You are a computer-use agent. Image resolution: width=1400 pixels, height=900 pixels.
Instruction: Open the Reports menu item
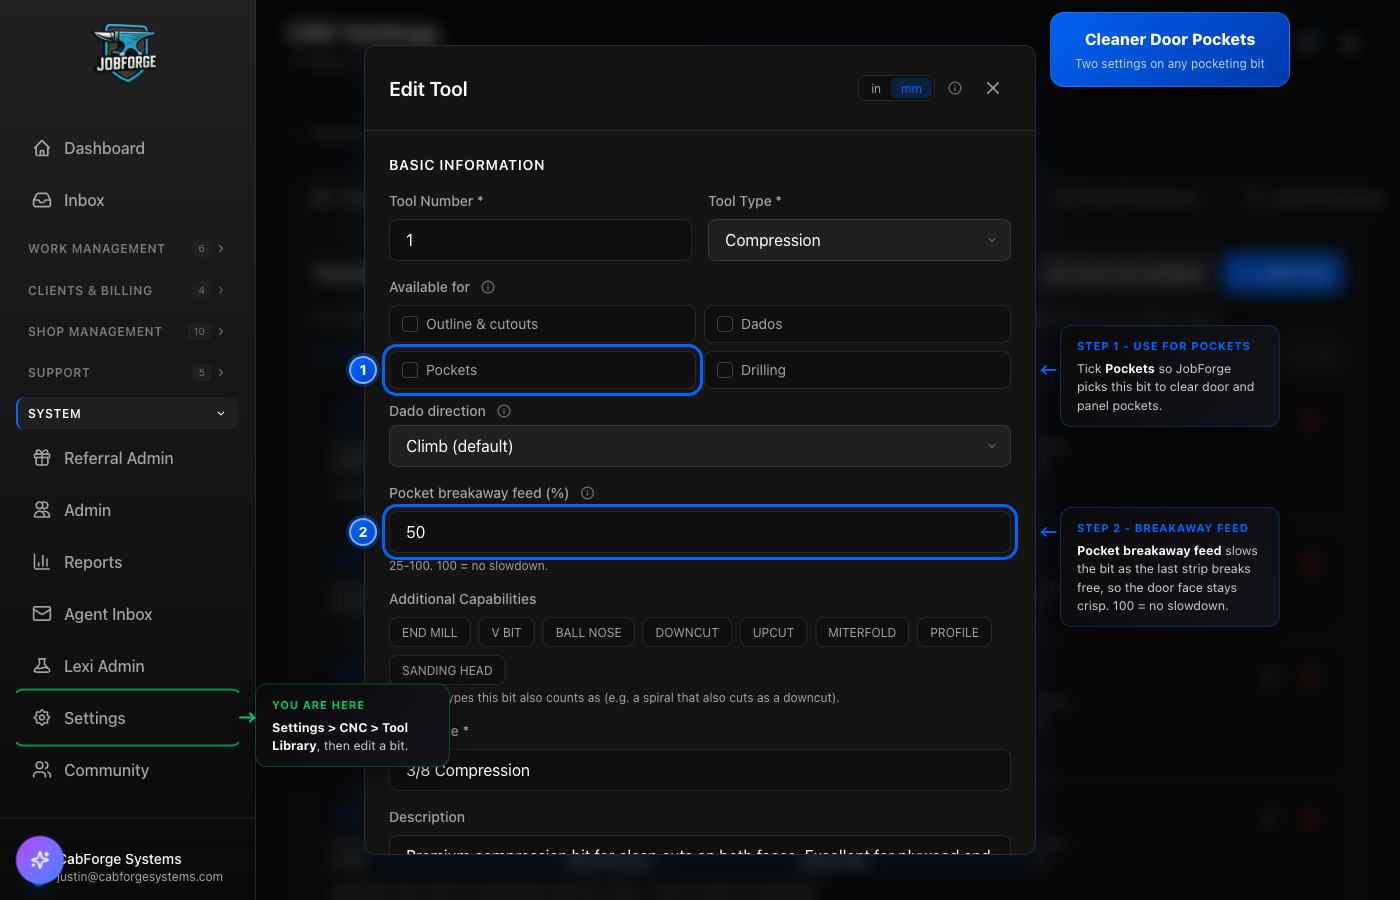[x=127, y=562]
